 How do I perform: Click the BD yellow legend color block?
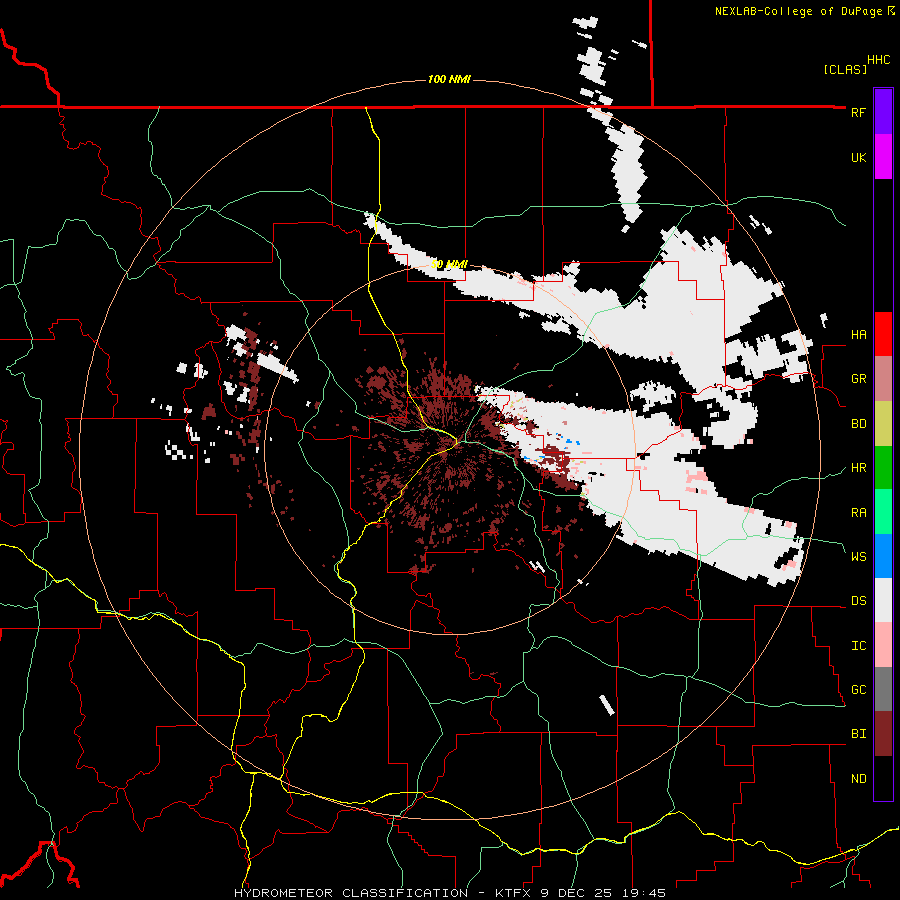pos(883,424)
